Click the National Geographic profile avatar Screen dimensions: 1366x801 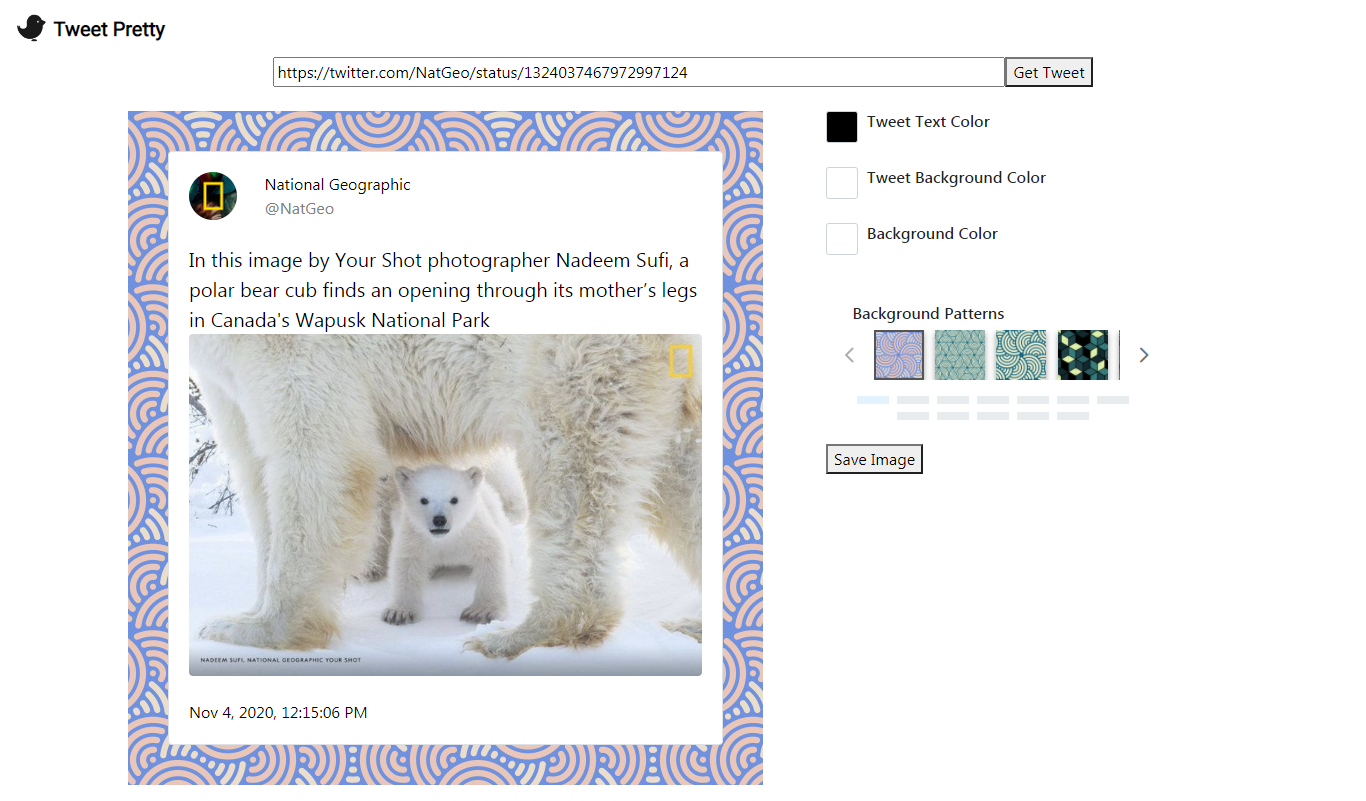tap(213, 196)
